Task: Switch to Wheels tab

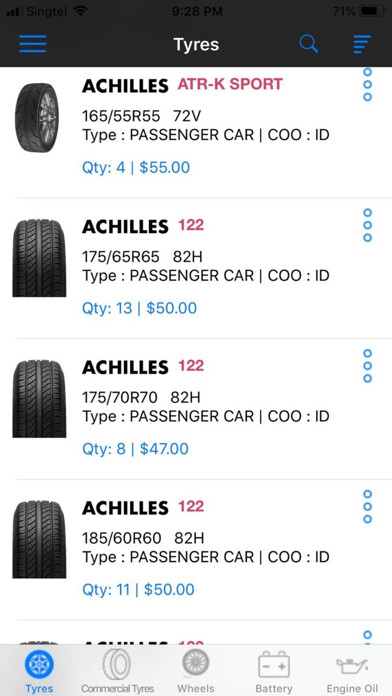Action: [x=195, y=671]
